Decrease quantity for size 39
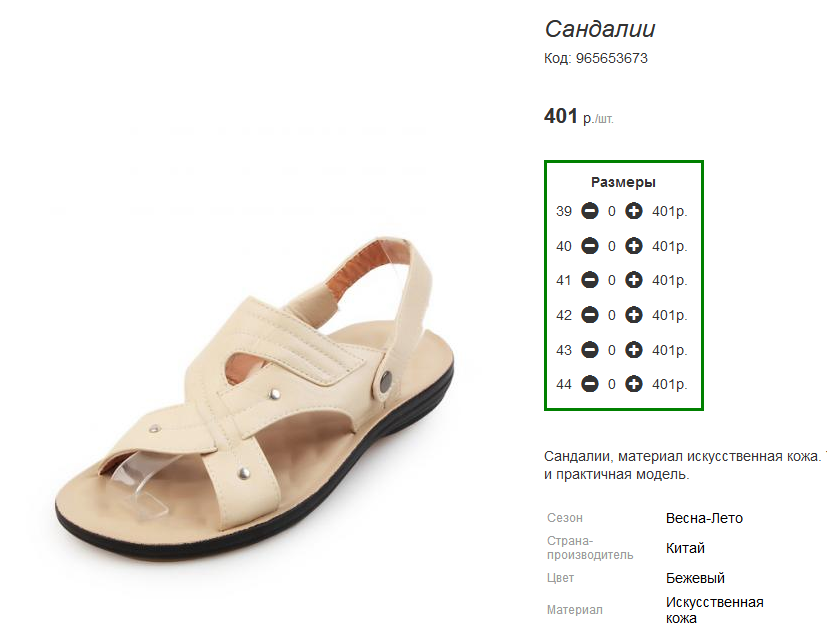Screen dimensions: 827x634 [590, 211]
